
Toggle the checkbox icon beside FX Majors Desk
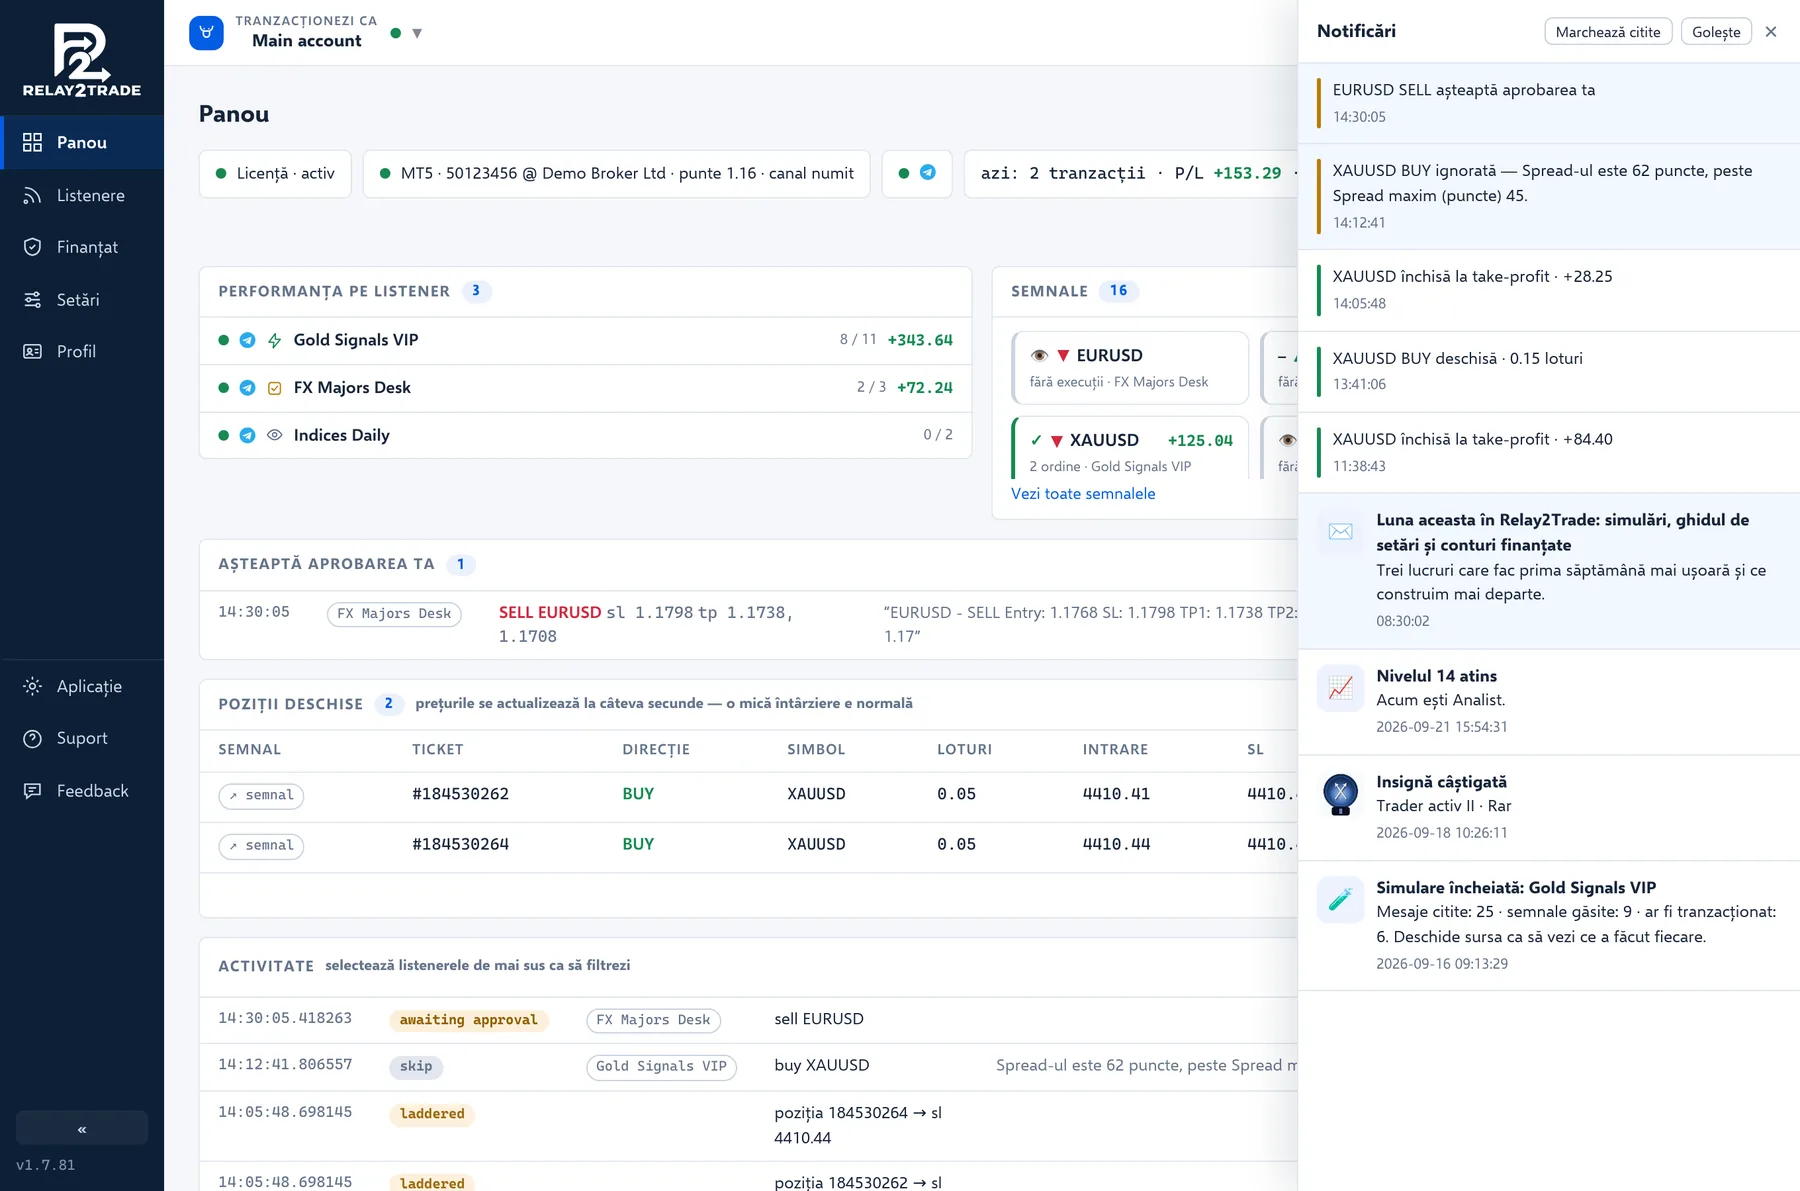point(275,388)
